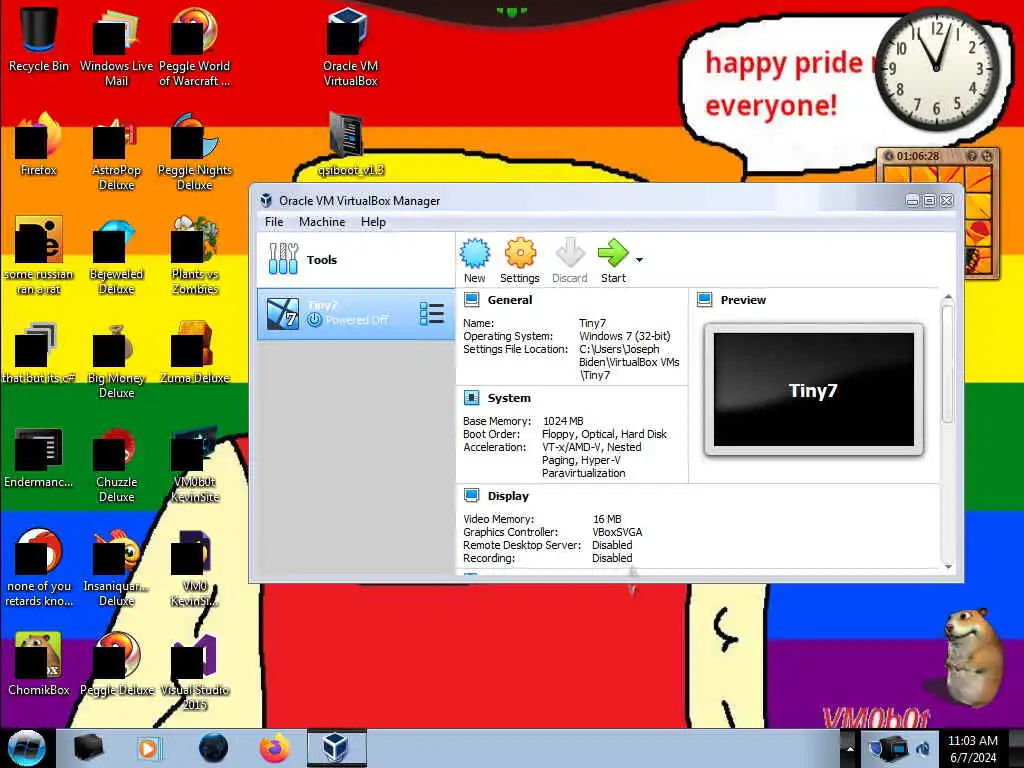Viewport: 1024px width, 768px height.
Task: Click the Display section monitor icon
Action: point(471,496)
